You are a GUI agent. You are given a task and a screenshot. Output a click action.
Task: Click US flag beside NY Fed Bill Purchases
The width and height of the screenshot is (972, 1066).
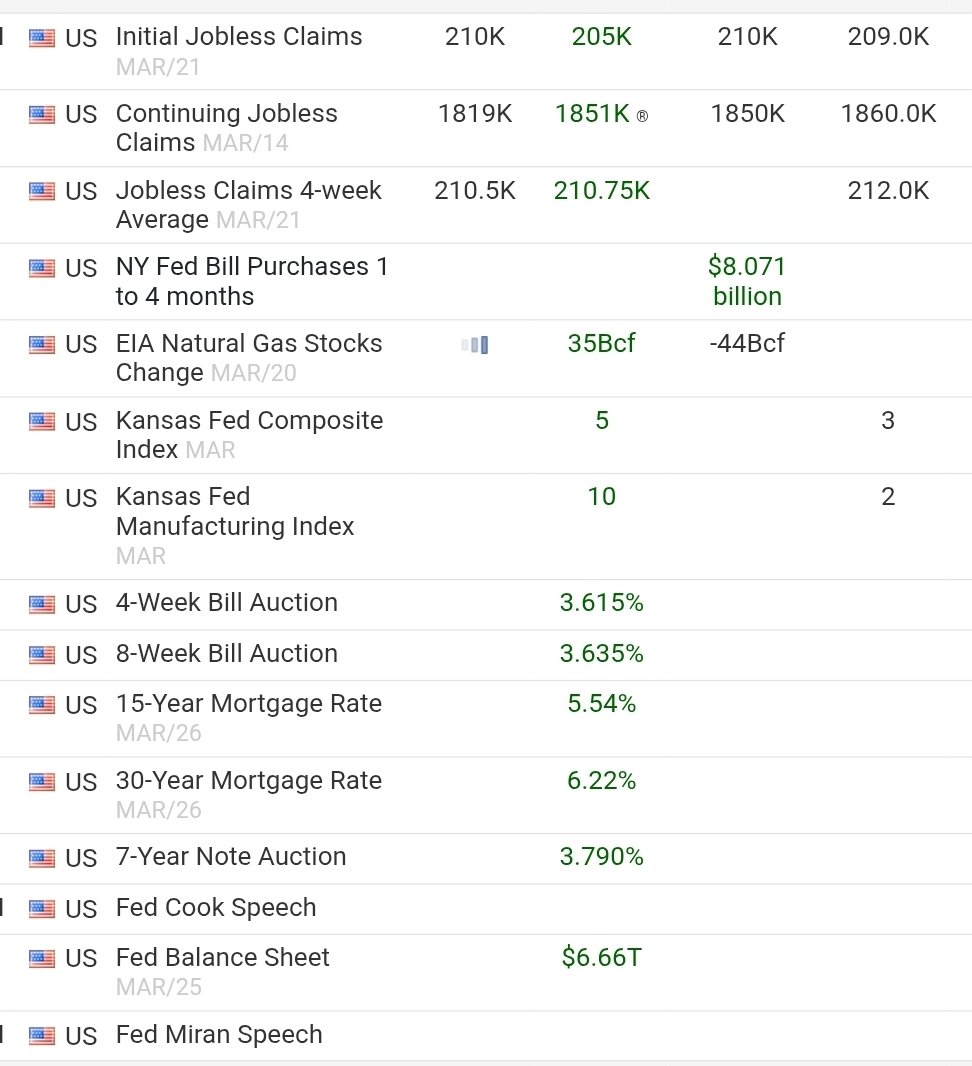(41, 268)
